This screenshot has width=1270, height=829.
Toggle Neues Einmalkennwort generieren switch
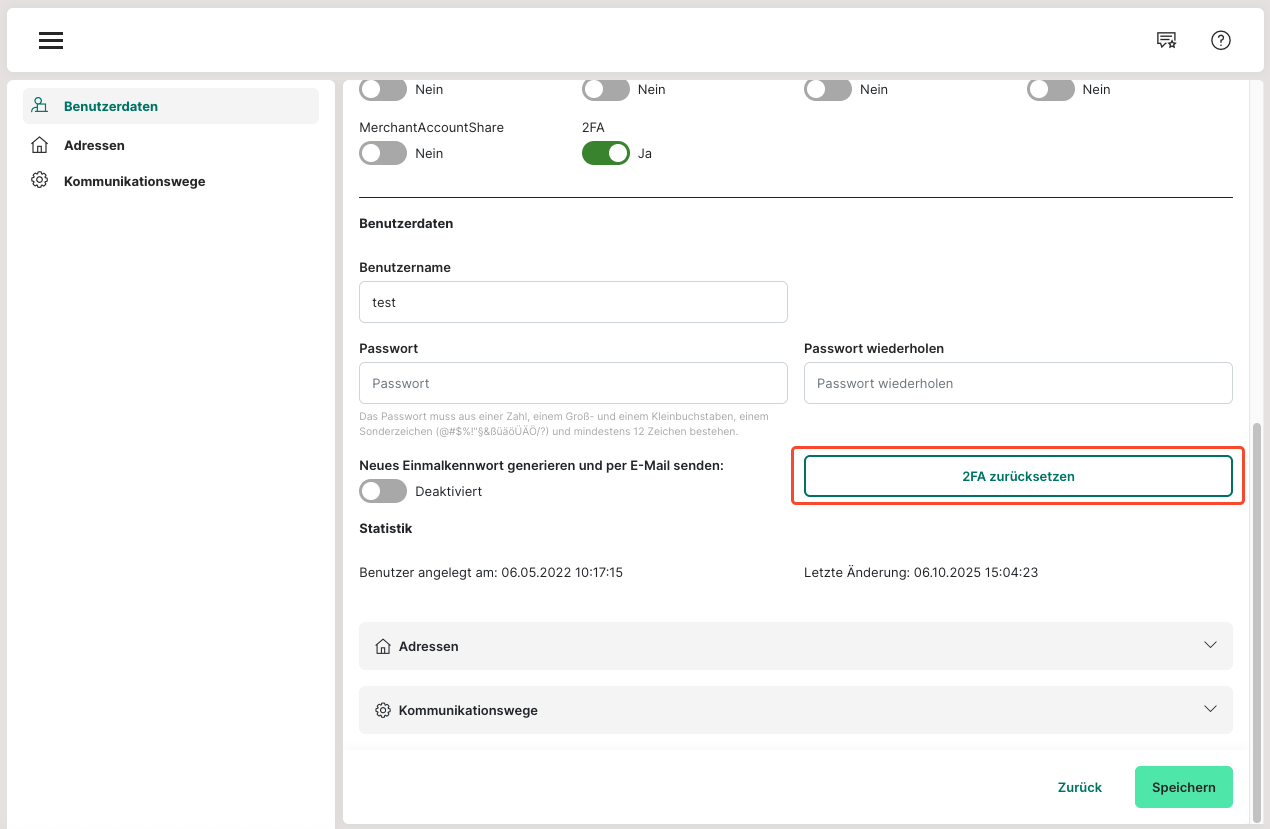[383, 491]
